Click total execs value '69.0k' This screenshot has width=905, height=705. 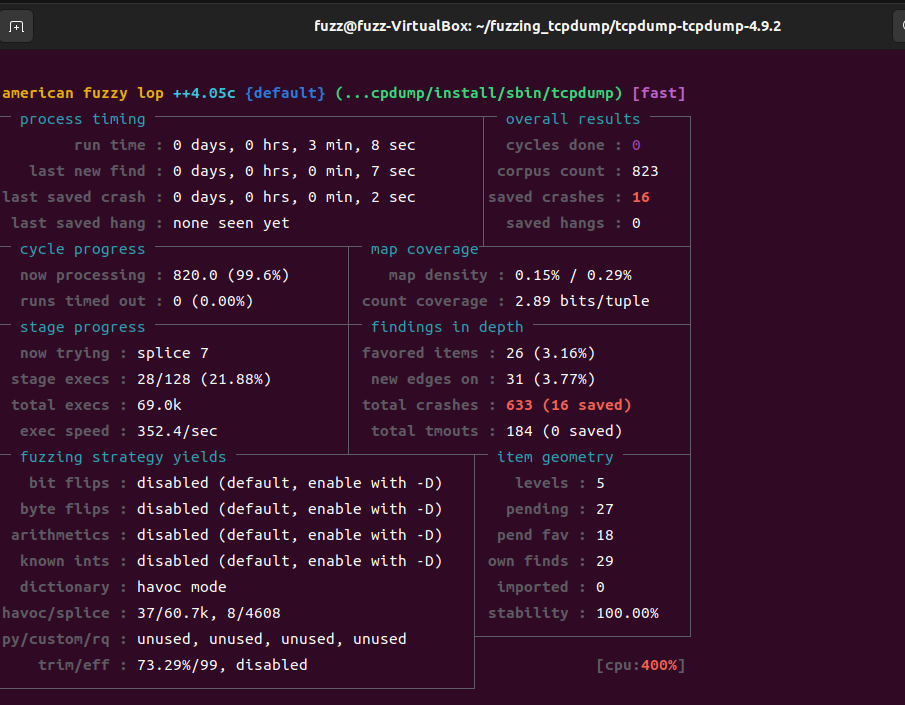coord(159,405)
